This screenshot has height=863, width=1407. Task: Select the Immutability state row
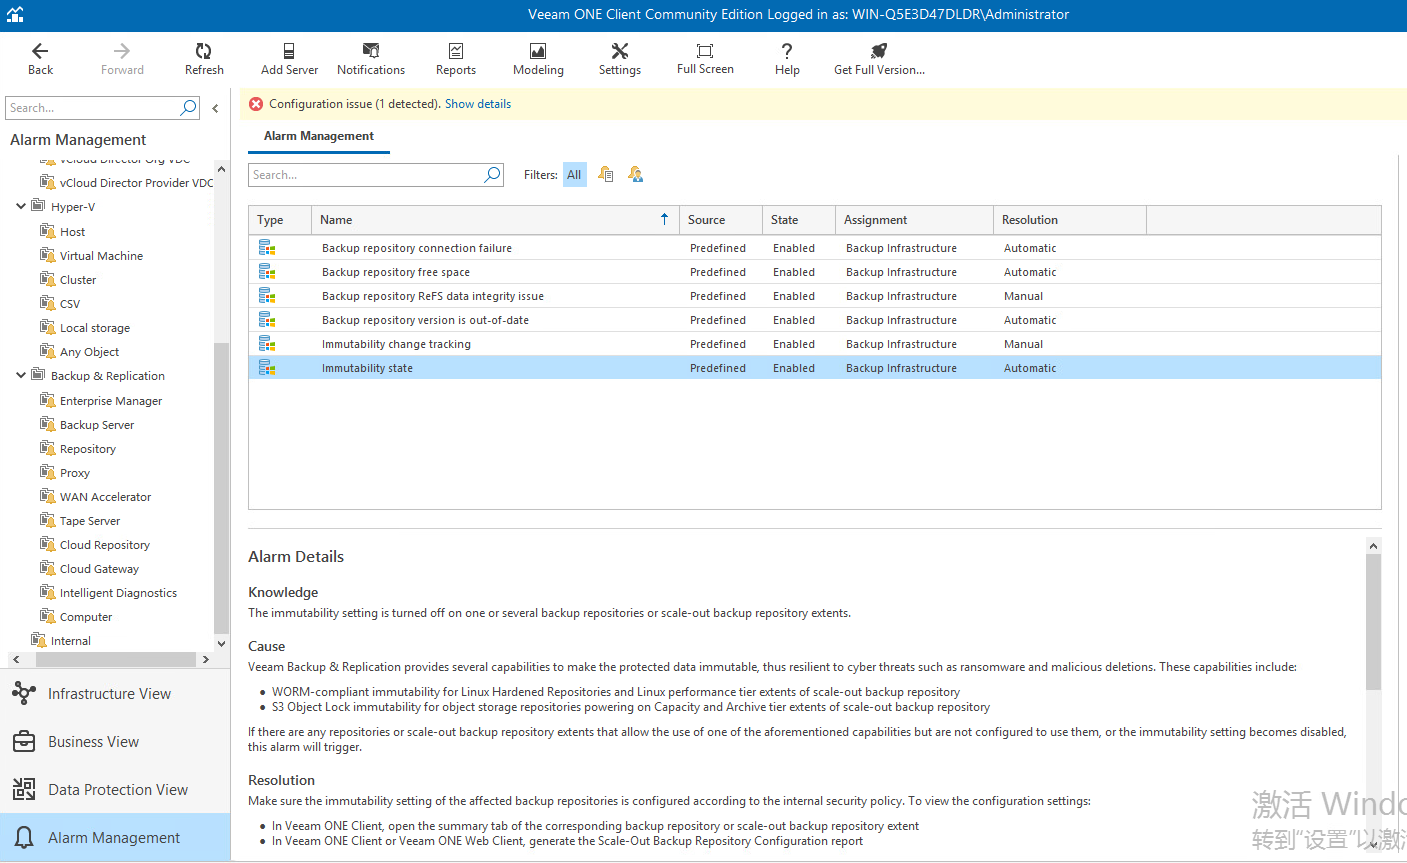[815, 368]
